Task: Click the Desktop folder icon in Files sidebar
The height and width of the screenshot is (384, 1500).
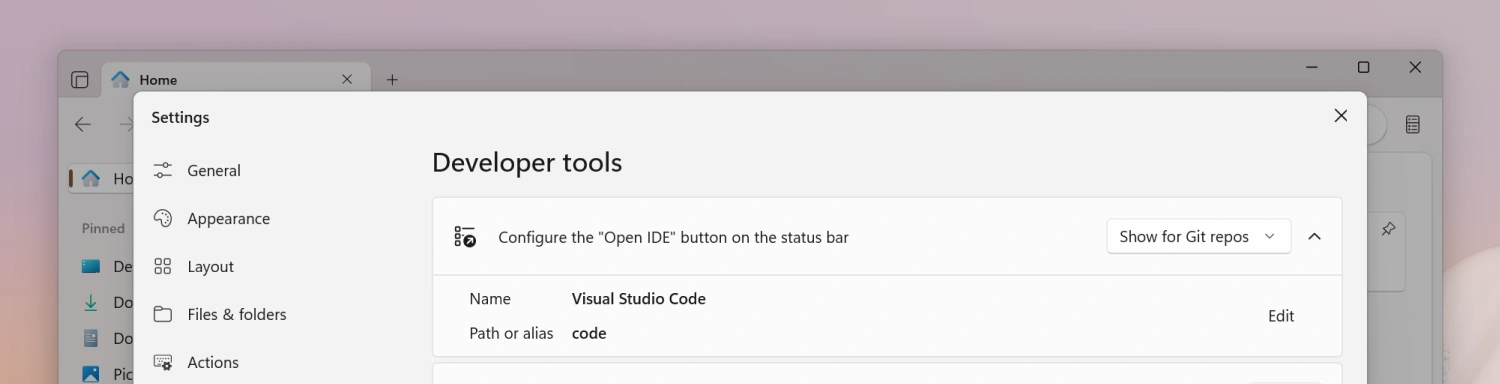Action: [91, 266]
